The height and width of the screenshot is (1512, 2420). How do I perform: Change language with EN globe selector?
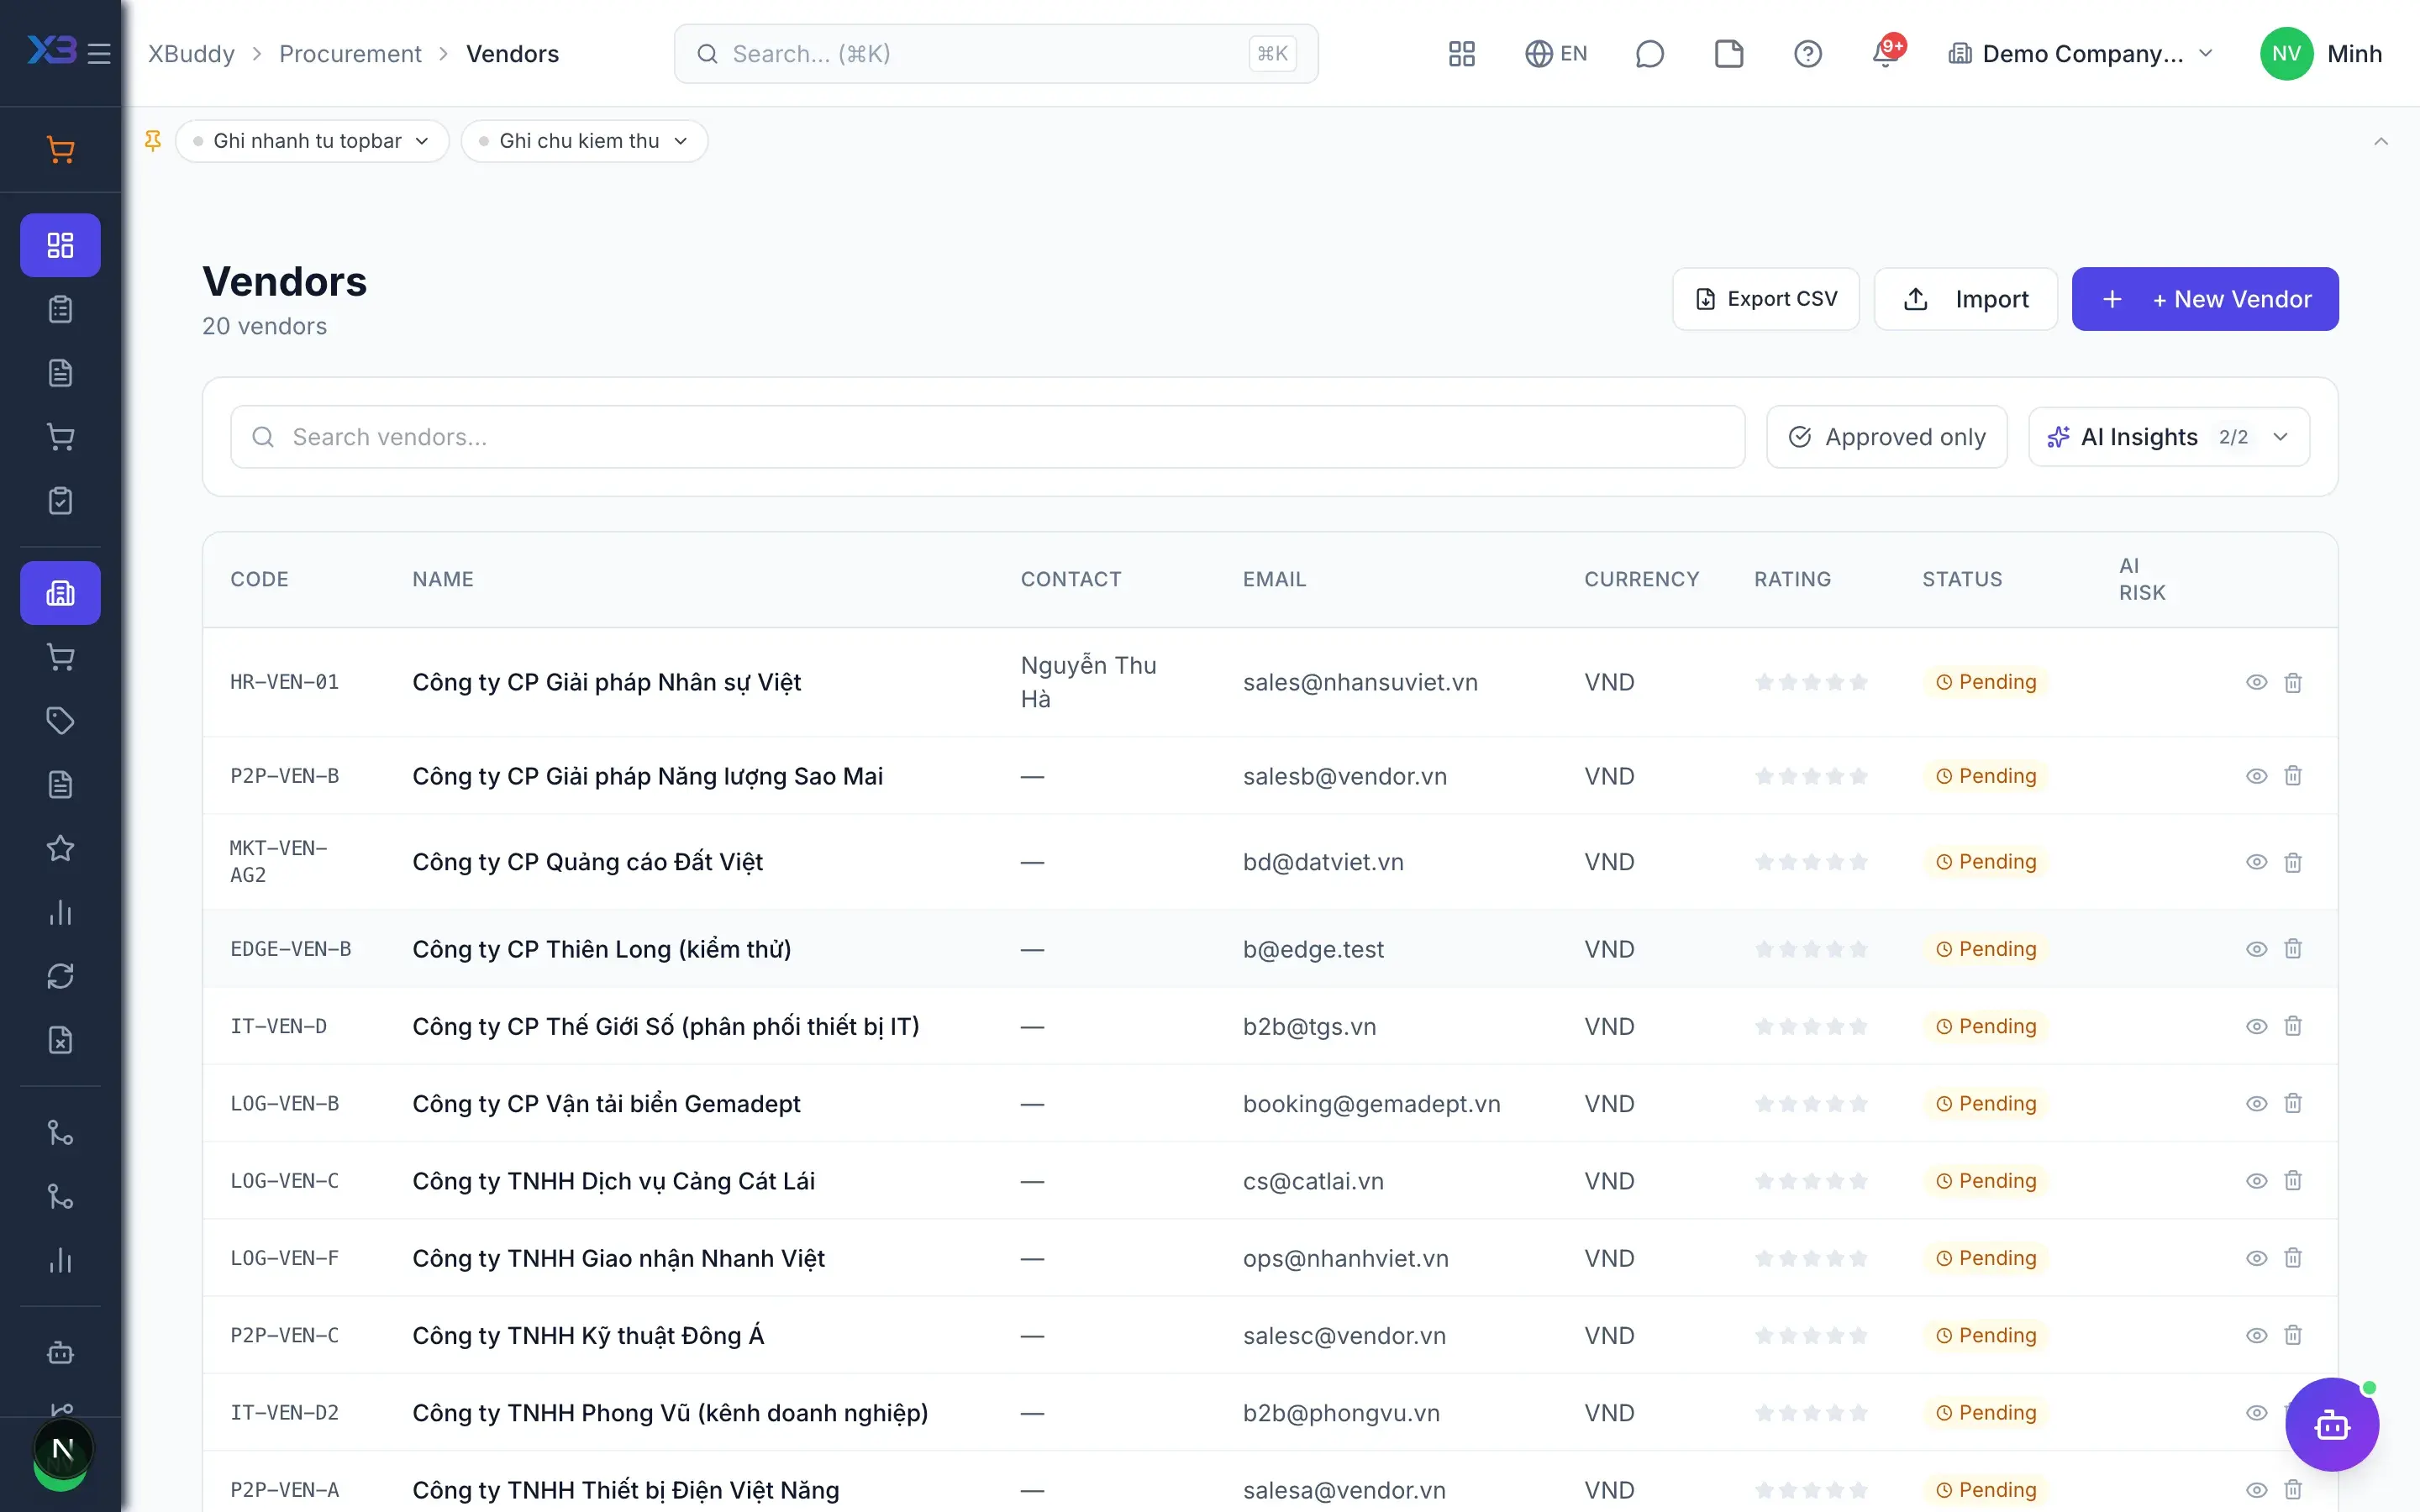tap(1556, 54)
